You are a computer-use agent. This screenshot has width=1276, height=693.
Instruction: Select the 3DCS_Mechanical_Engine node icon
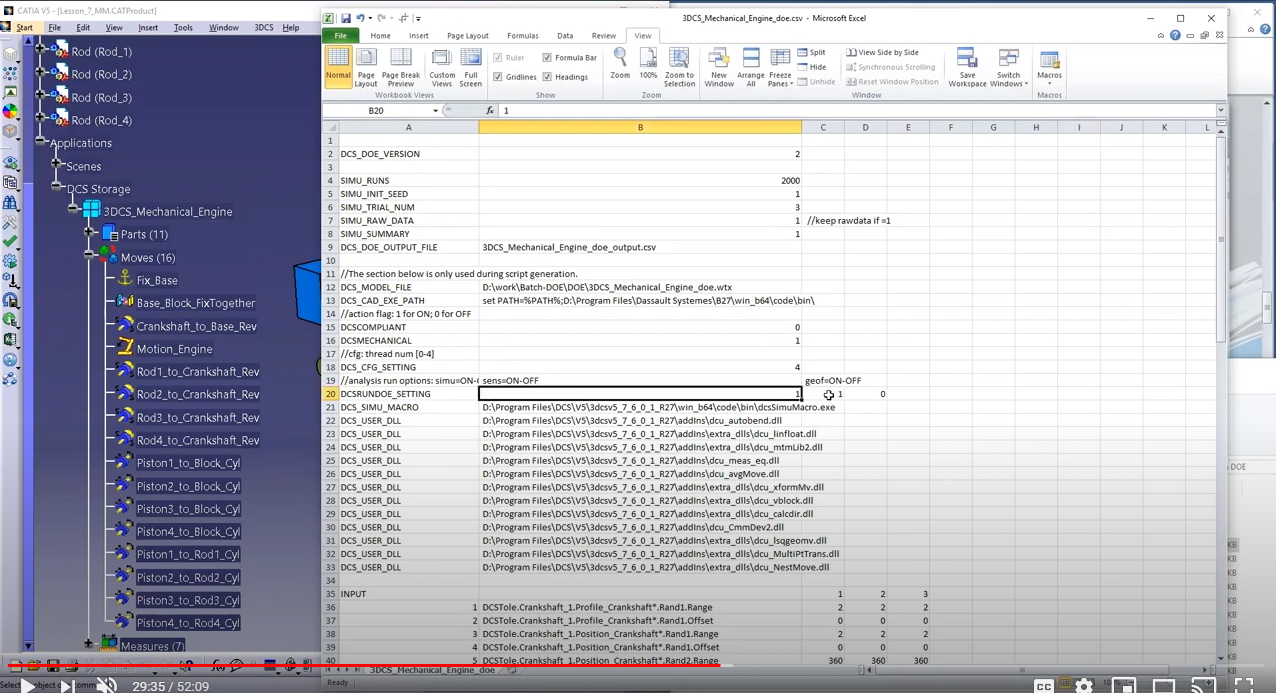point(91,211)
